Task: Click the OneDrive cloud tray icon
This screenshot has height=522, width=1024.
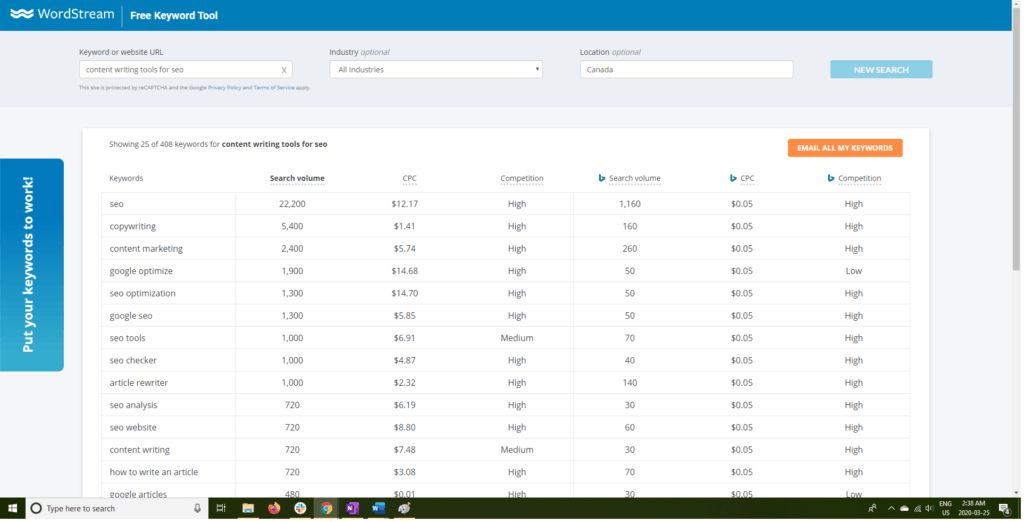Action: (904, 510)
